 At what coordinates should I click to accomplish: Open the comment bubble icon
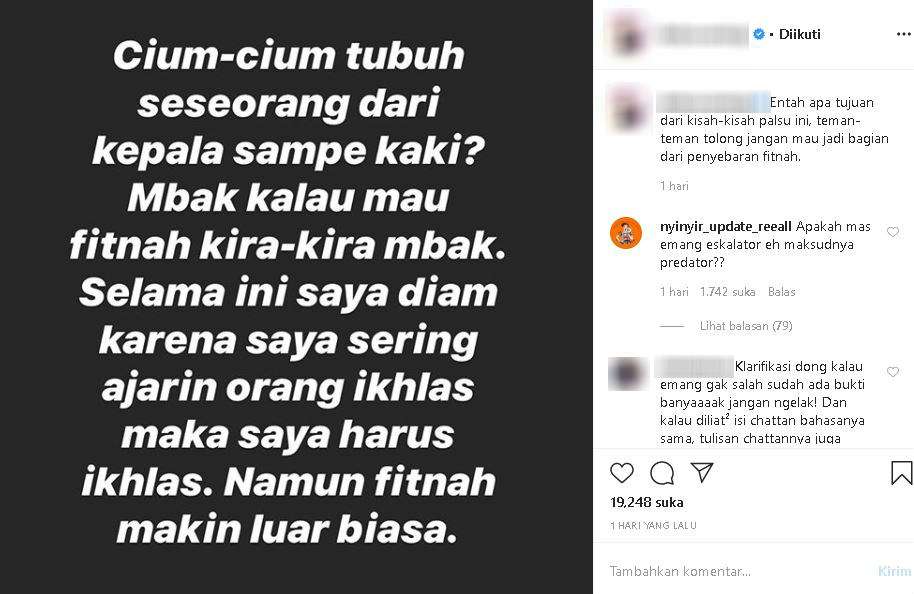click(662, 473)
